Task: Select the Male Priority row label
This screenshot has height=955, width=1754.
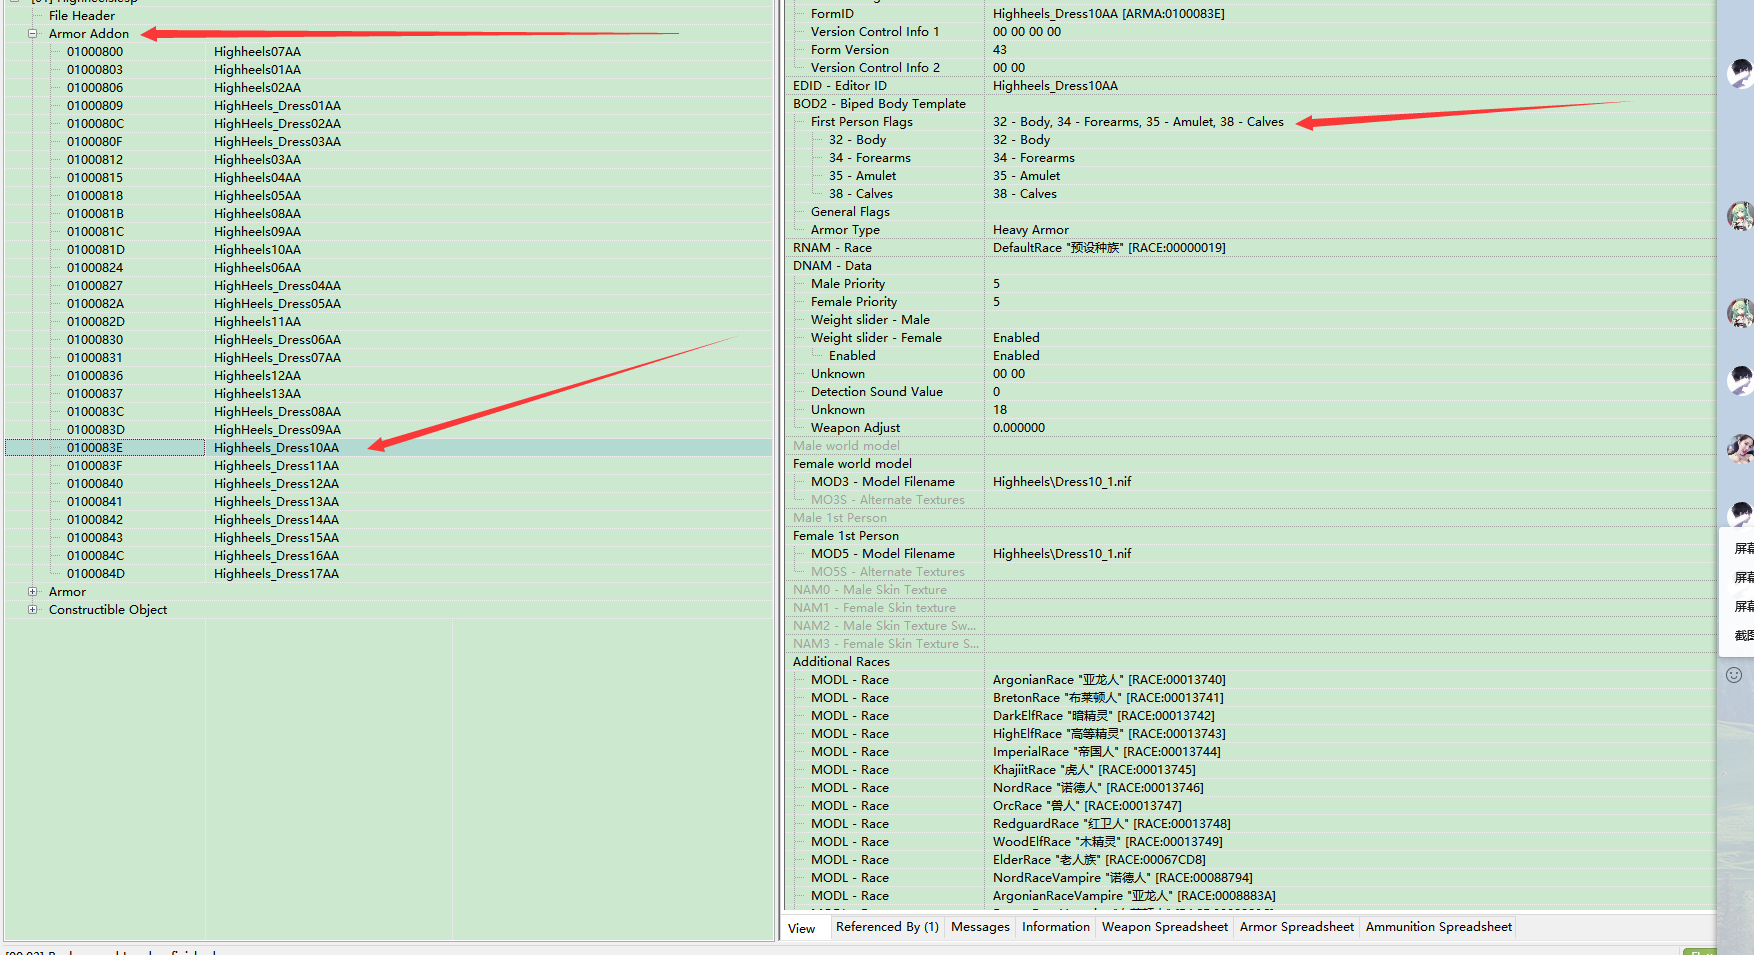Action: point(848,283)
